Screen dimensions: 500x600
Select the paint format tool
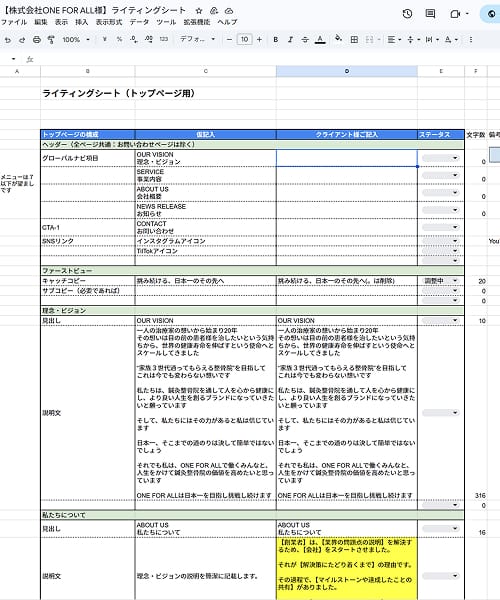pyautogui.click(x=50, y=39)
